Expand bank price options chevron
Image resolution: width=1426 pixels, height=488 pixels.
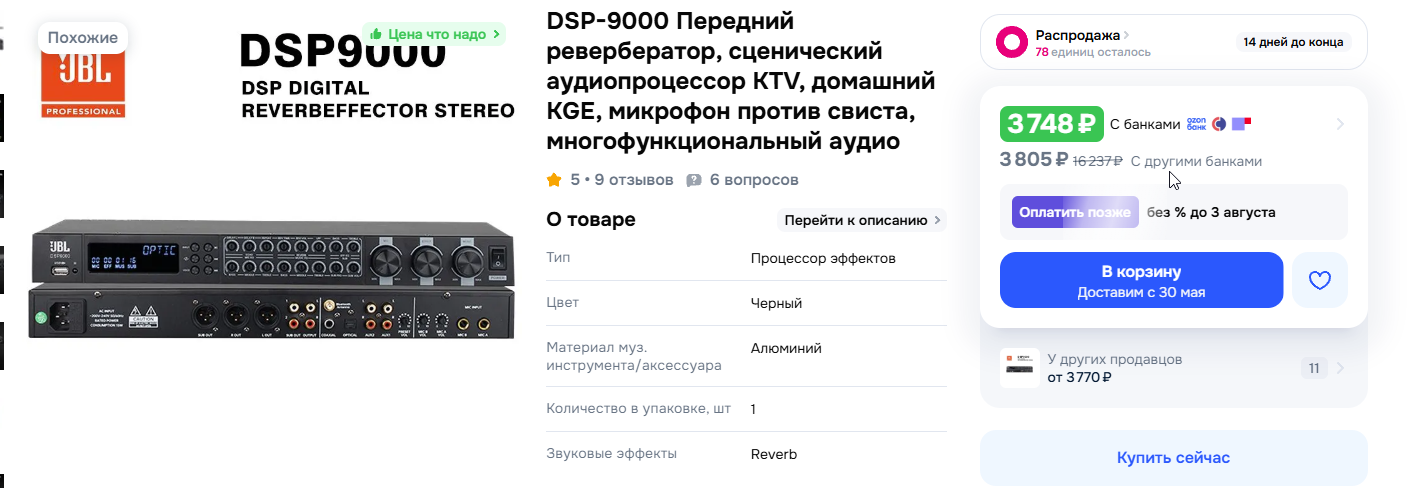[x=1340, y=125]
